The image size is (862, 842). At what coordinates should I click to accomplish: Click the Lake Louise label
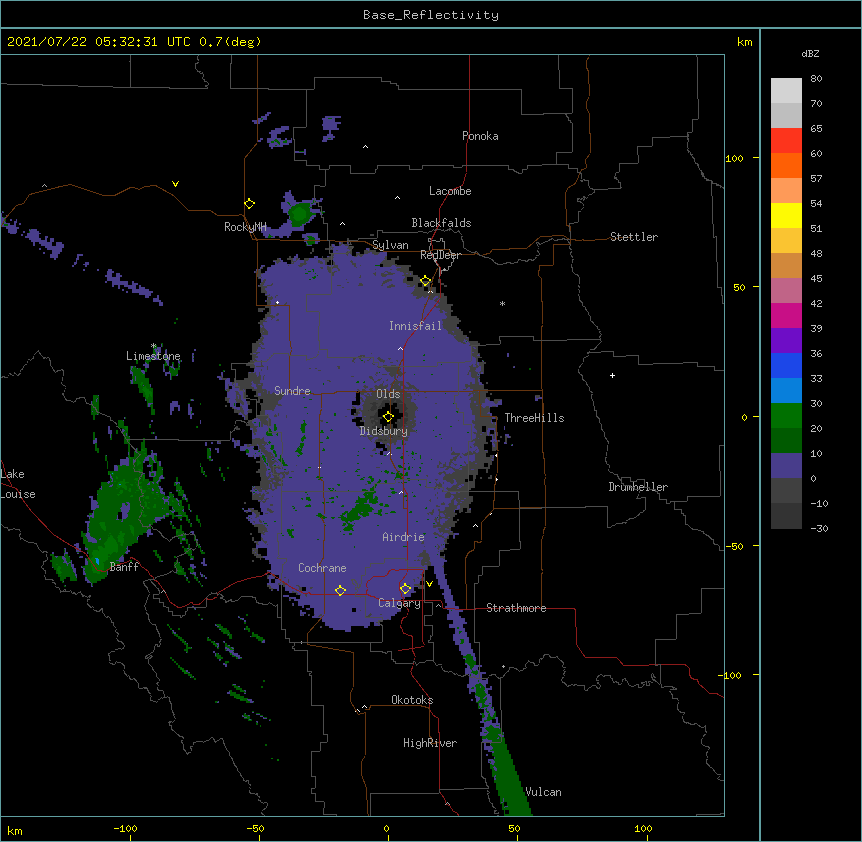pyautogui.click(x=18, y=484)
